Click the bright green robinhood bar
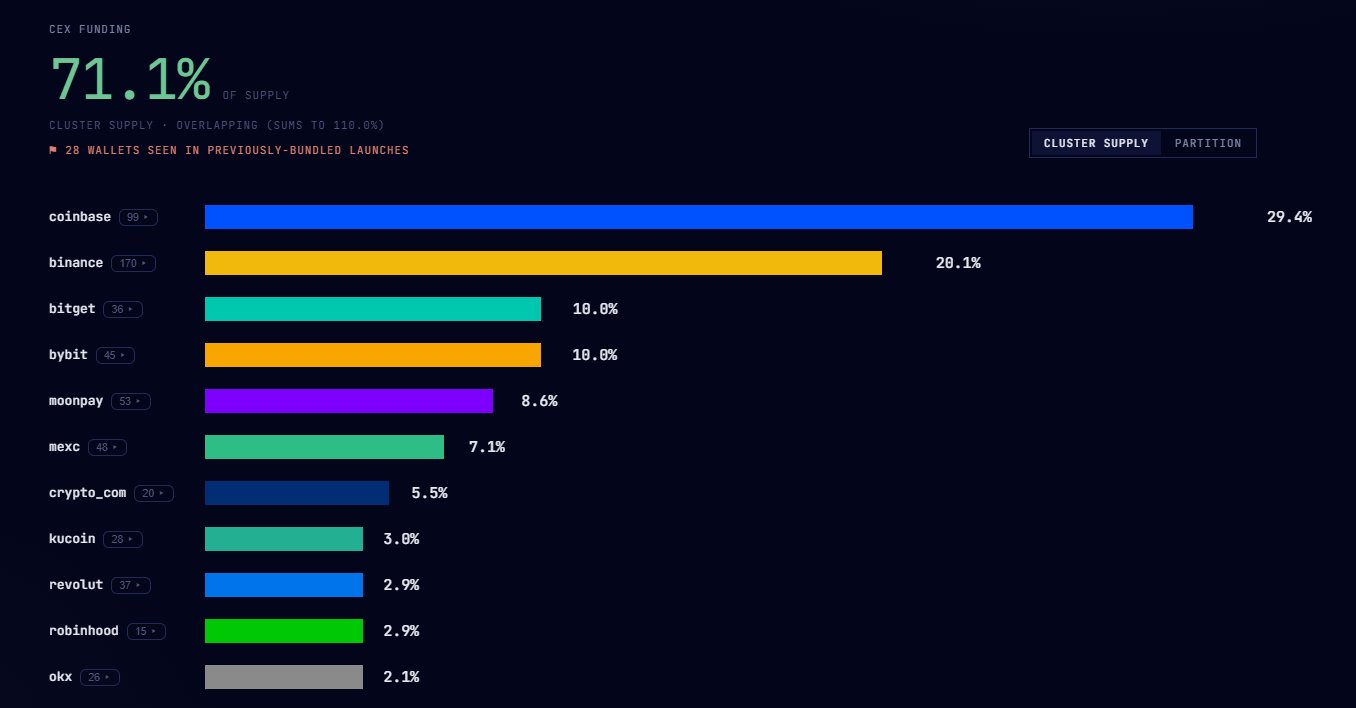The height and width of the screenshot is (708, 1356). 284,631
